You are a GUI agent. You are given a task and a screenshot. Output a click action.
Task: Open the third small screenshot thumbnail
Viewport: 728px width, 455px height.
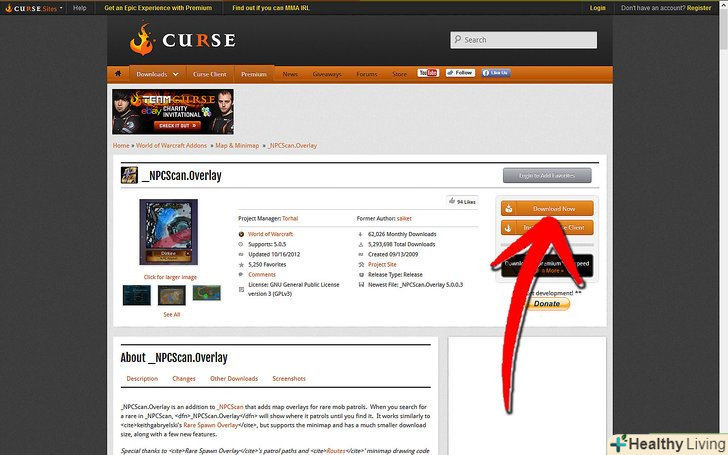click(207, 293)
